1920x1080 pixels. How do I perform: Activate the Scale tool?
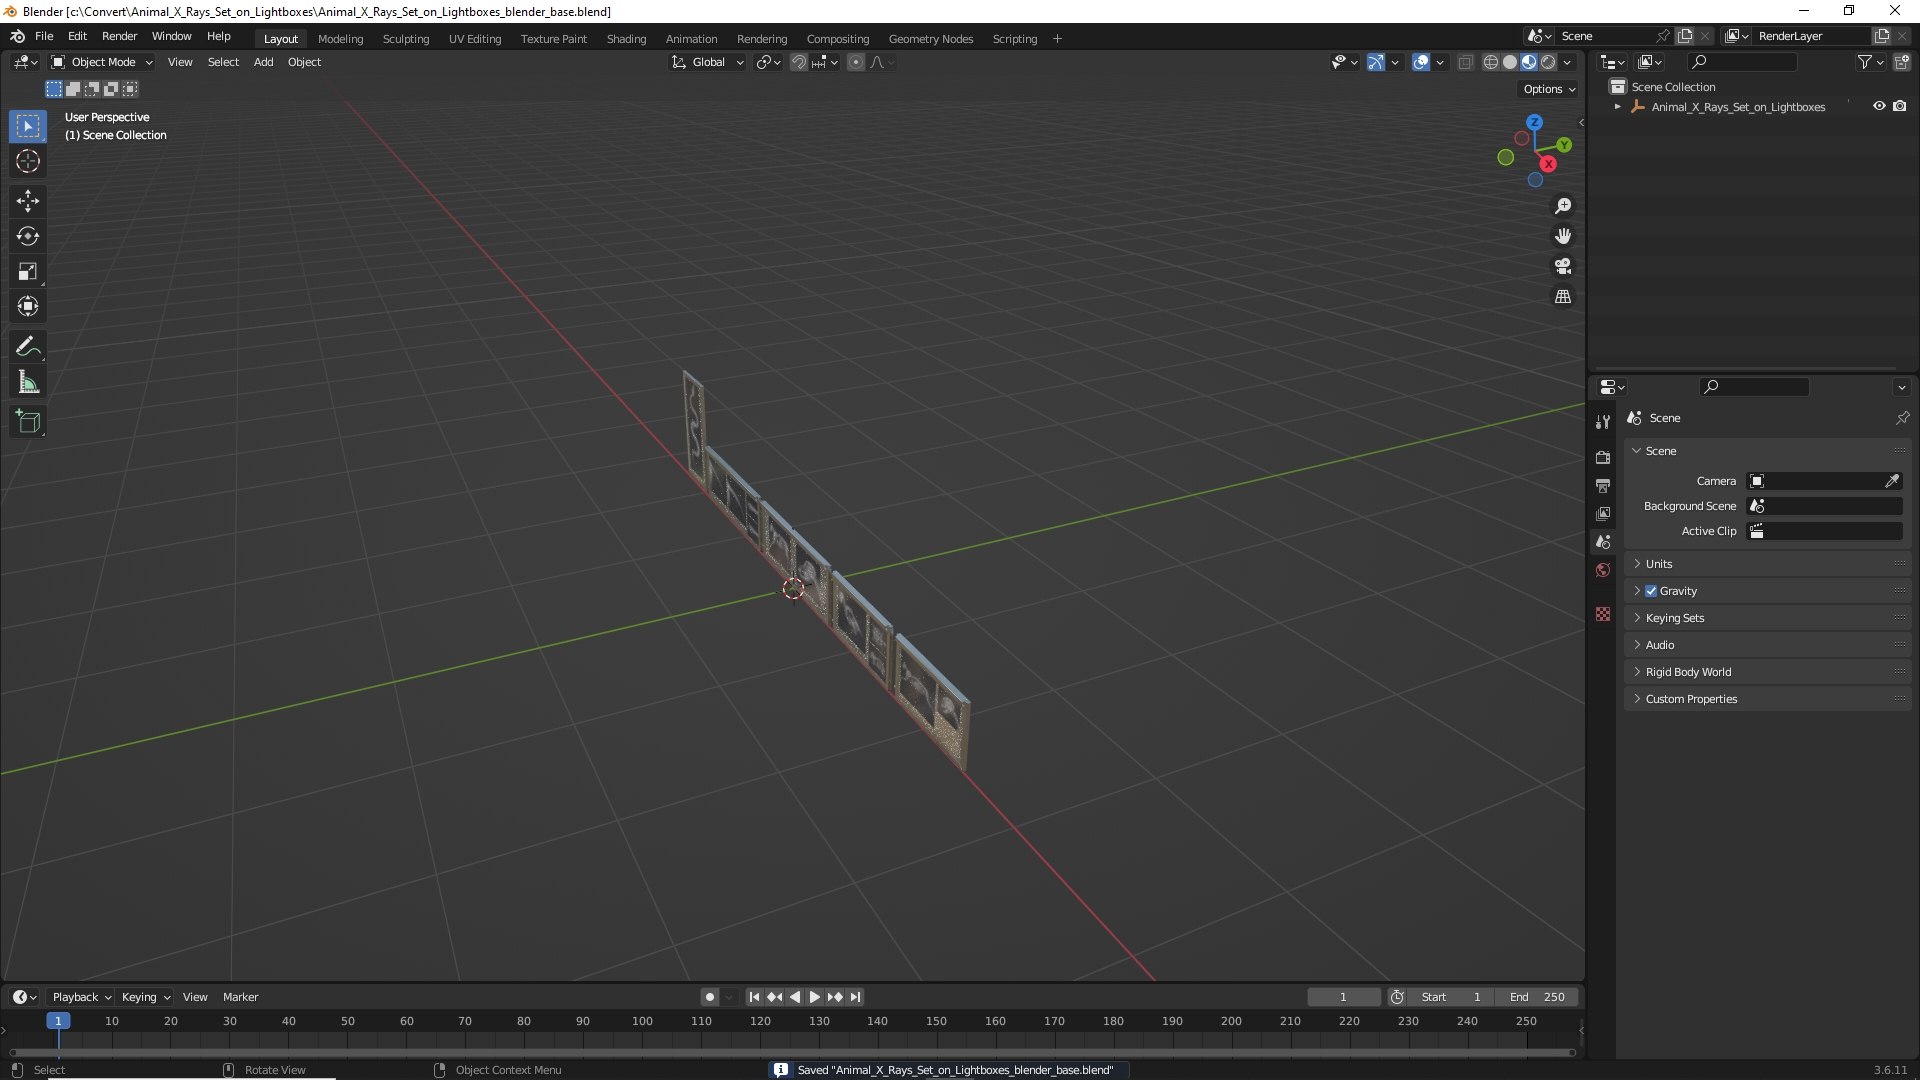(x=28, y=271)
